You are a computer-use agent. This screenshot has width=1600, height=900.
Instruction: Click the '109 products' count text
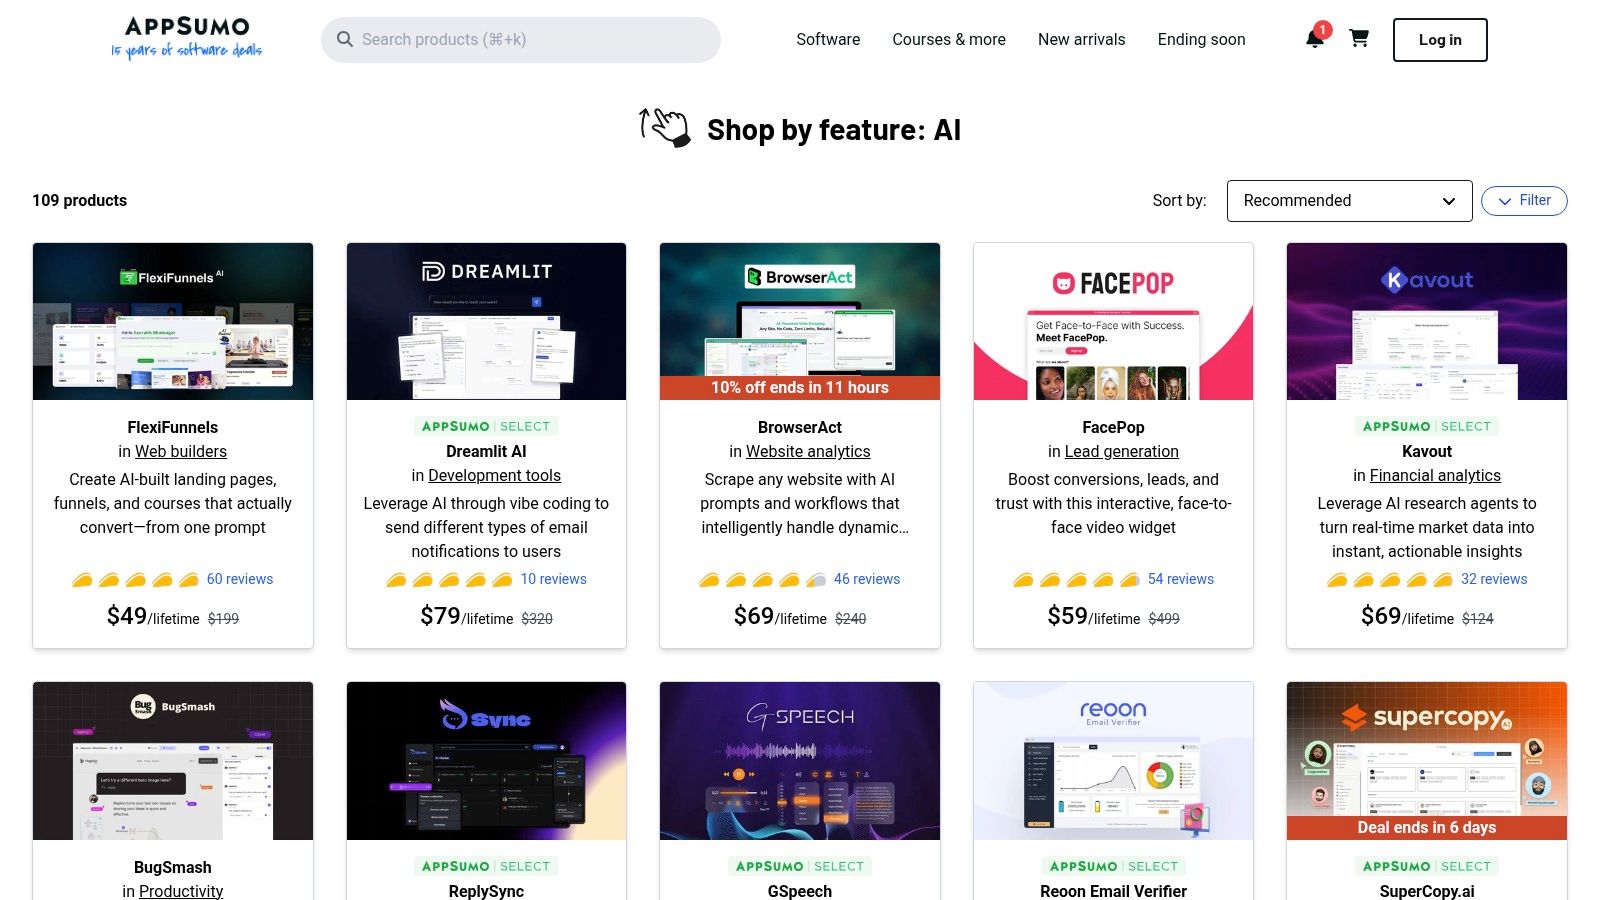point(80,200)
